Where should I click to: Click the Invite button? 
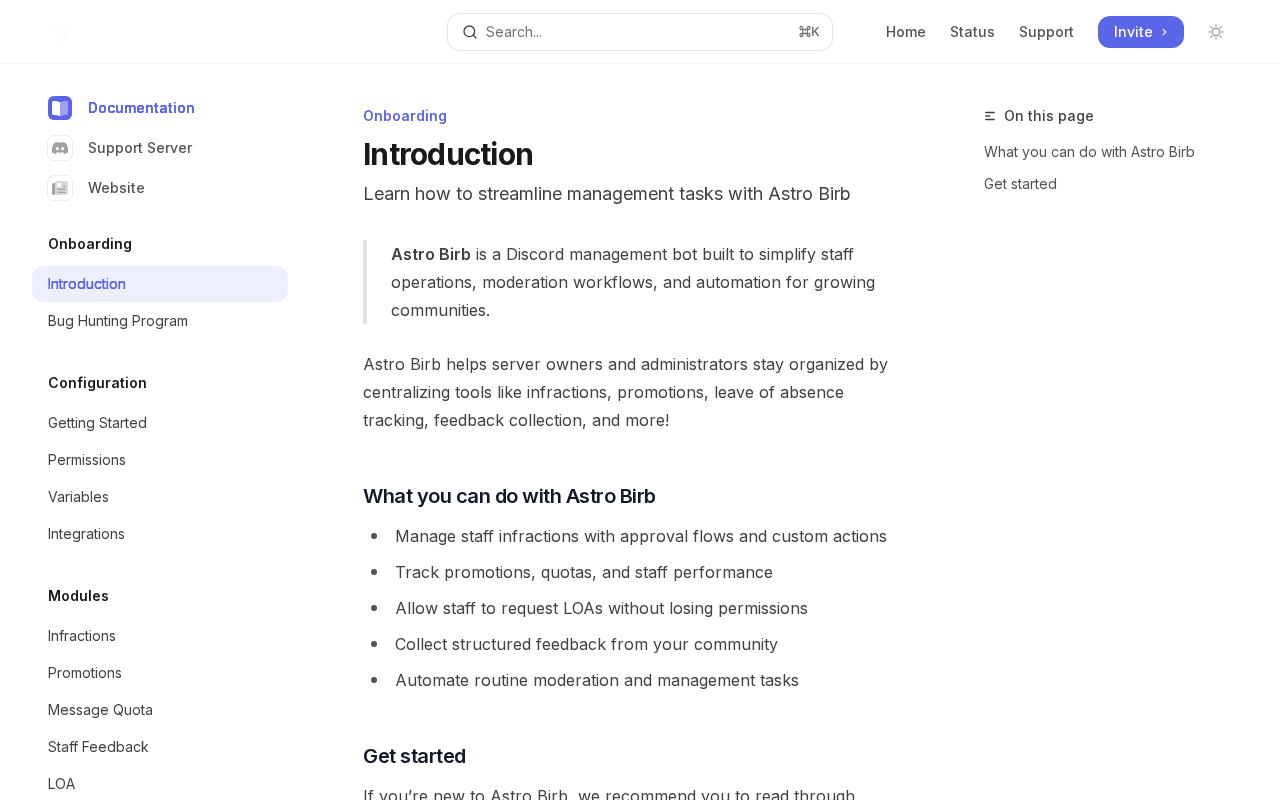[1140, 32]
